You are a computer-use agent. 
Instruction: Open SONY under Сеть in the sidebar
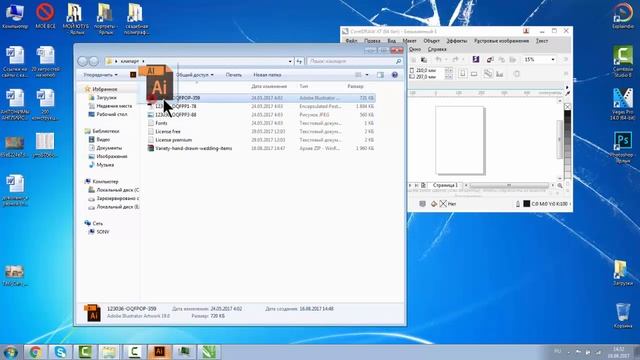[x=102, y=232]
